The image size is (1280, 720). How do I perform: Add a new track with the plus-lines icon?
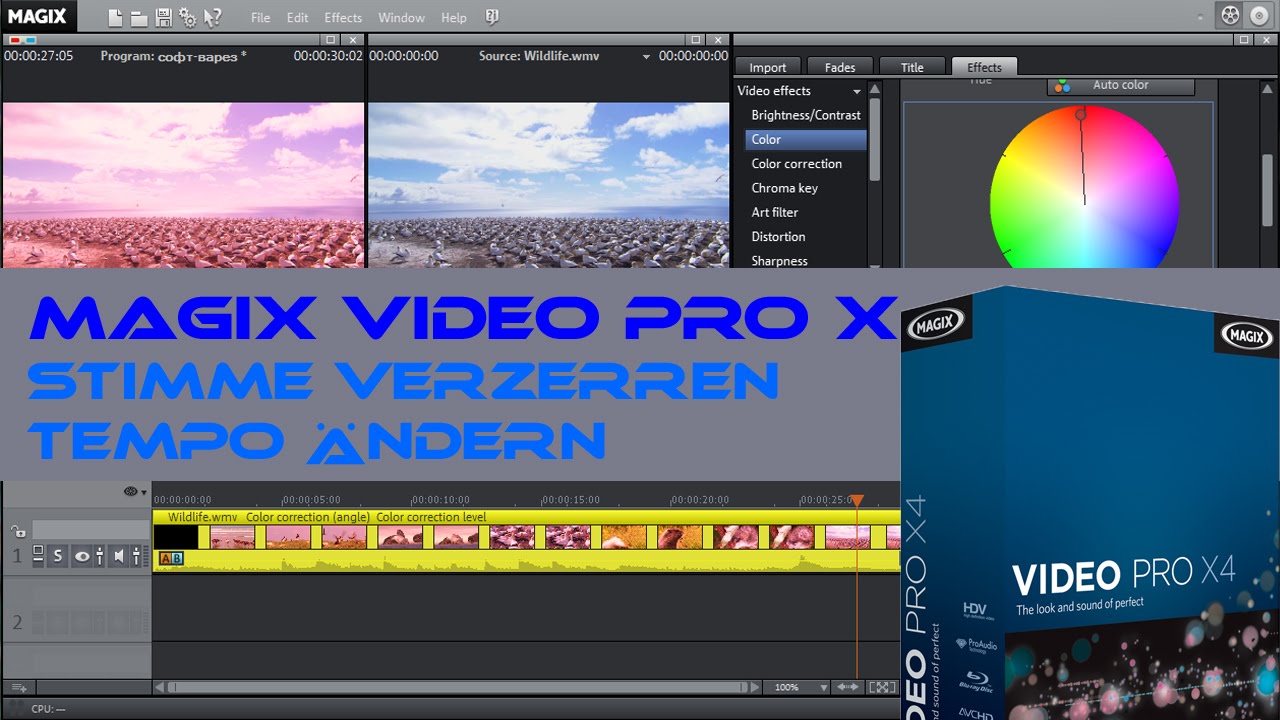click(17, 688)
